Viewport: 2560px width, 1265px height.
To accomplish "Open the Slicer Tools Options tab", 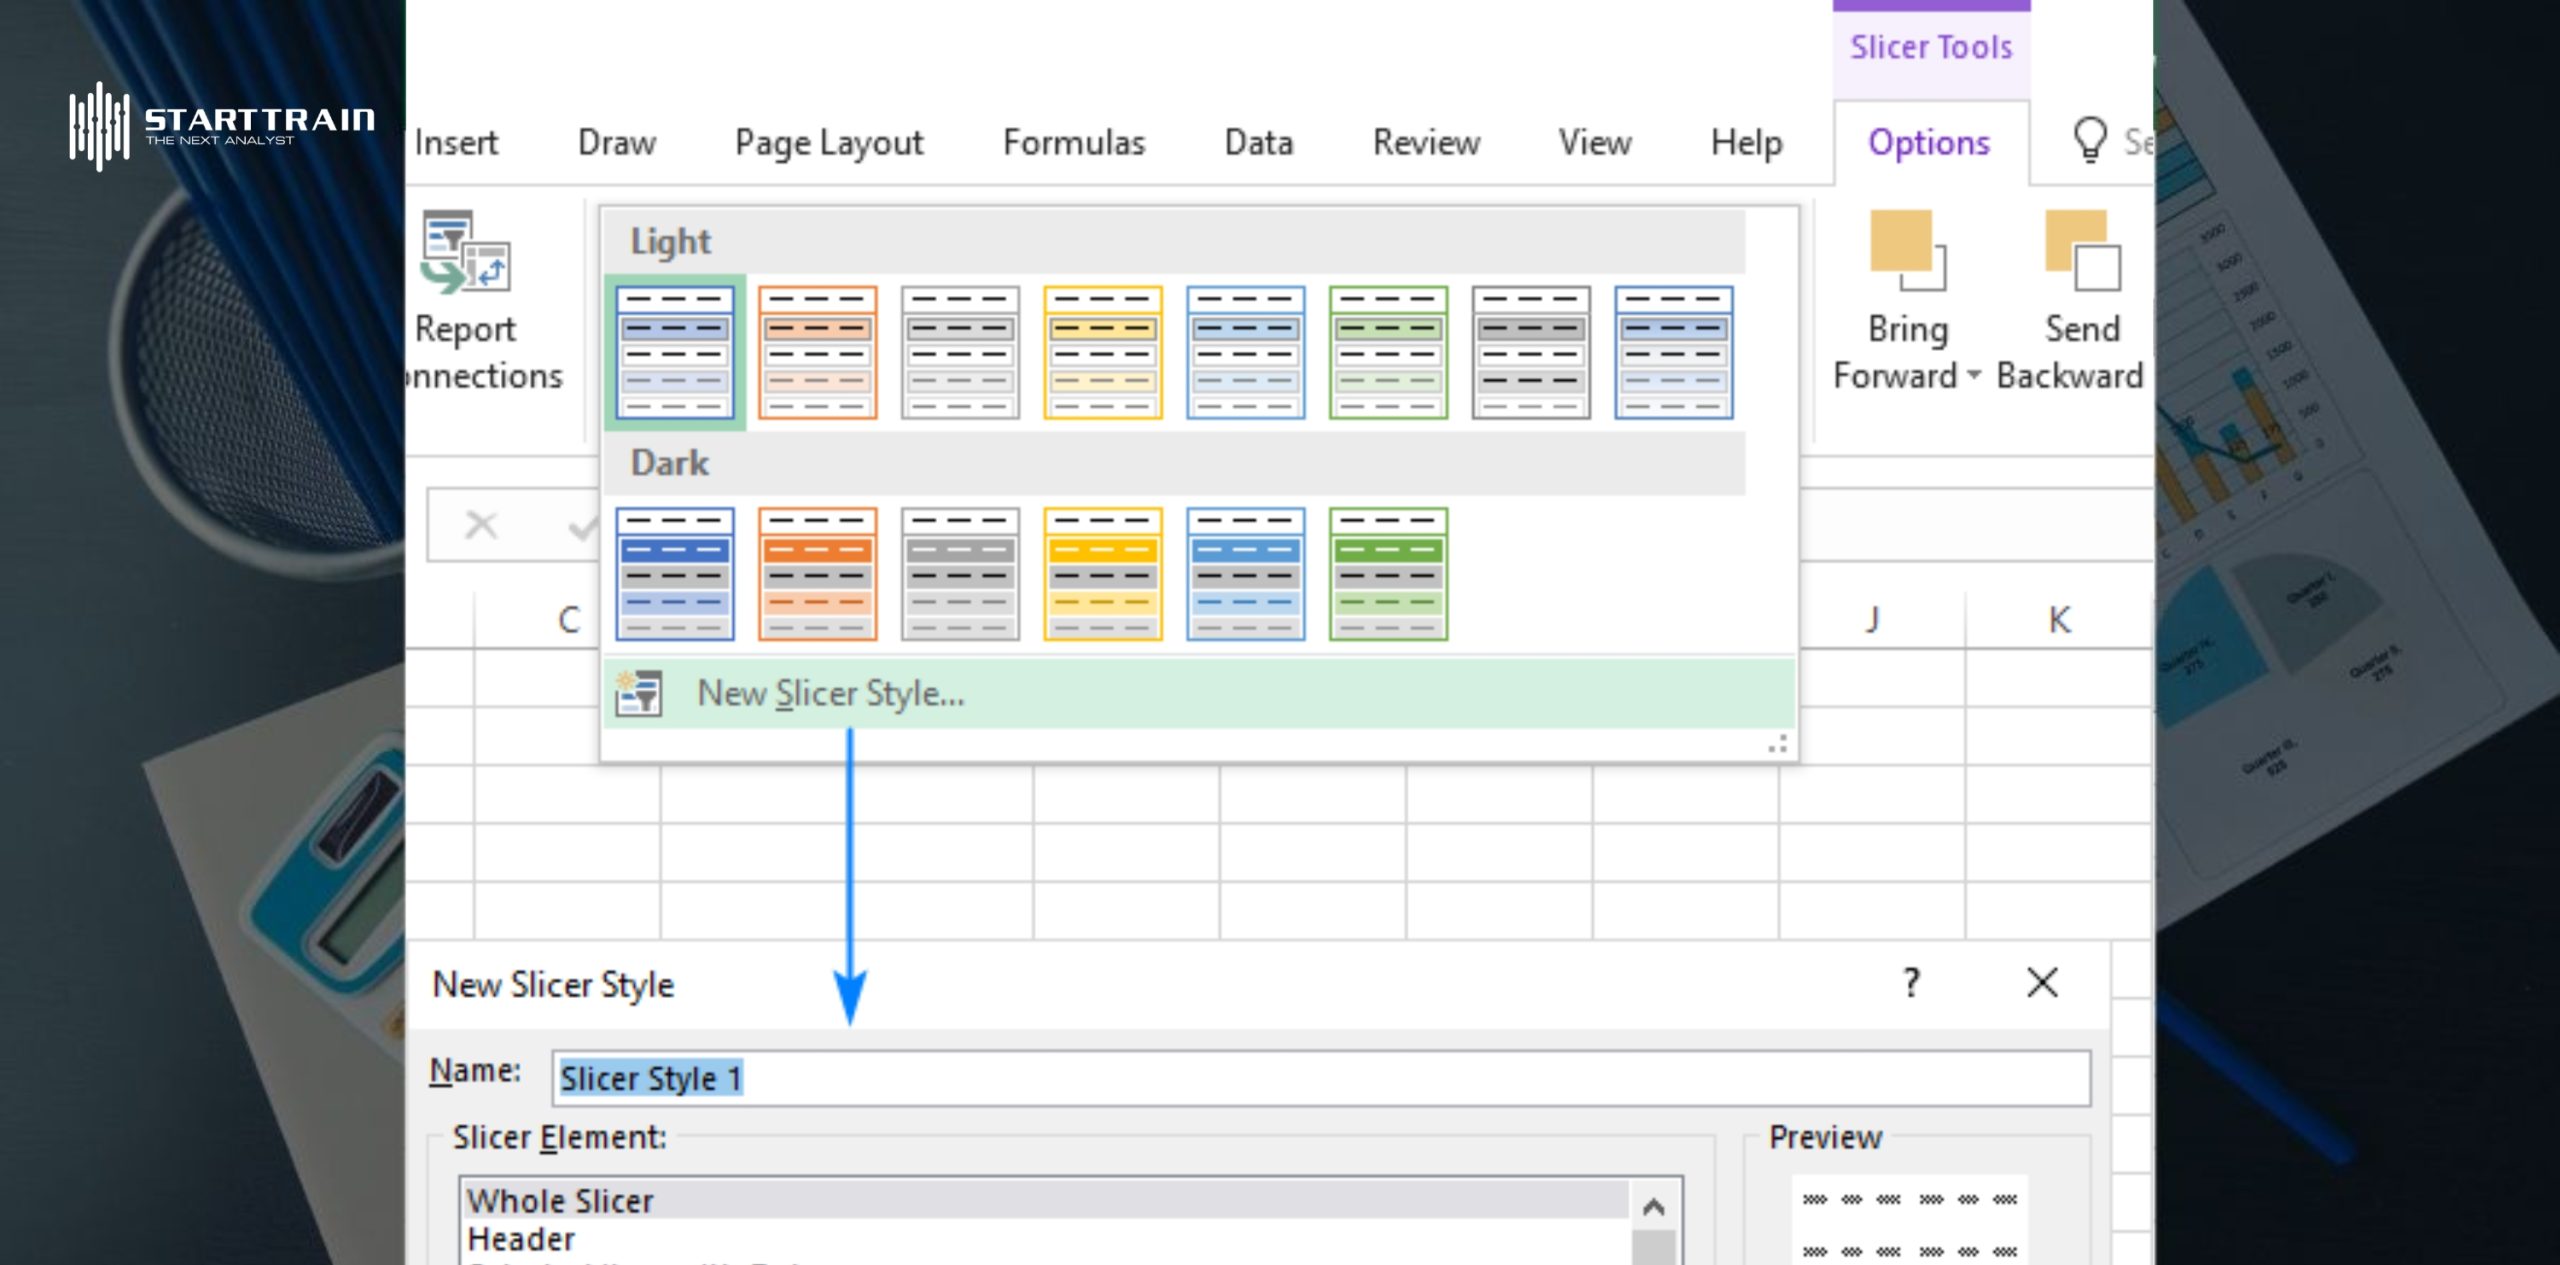I will (1928, 143).
